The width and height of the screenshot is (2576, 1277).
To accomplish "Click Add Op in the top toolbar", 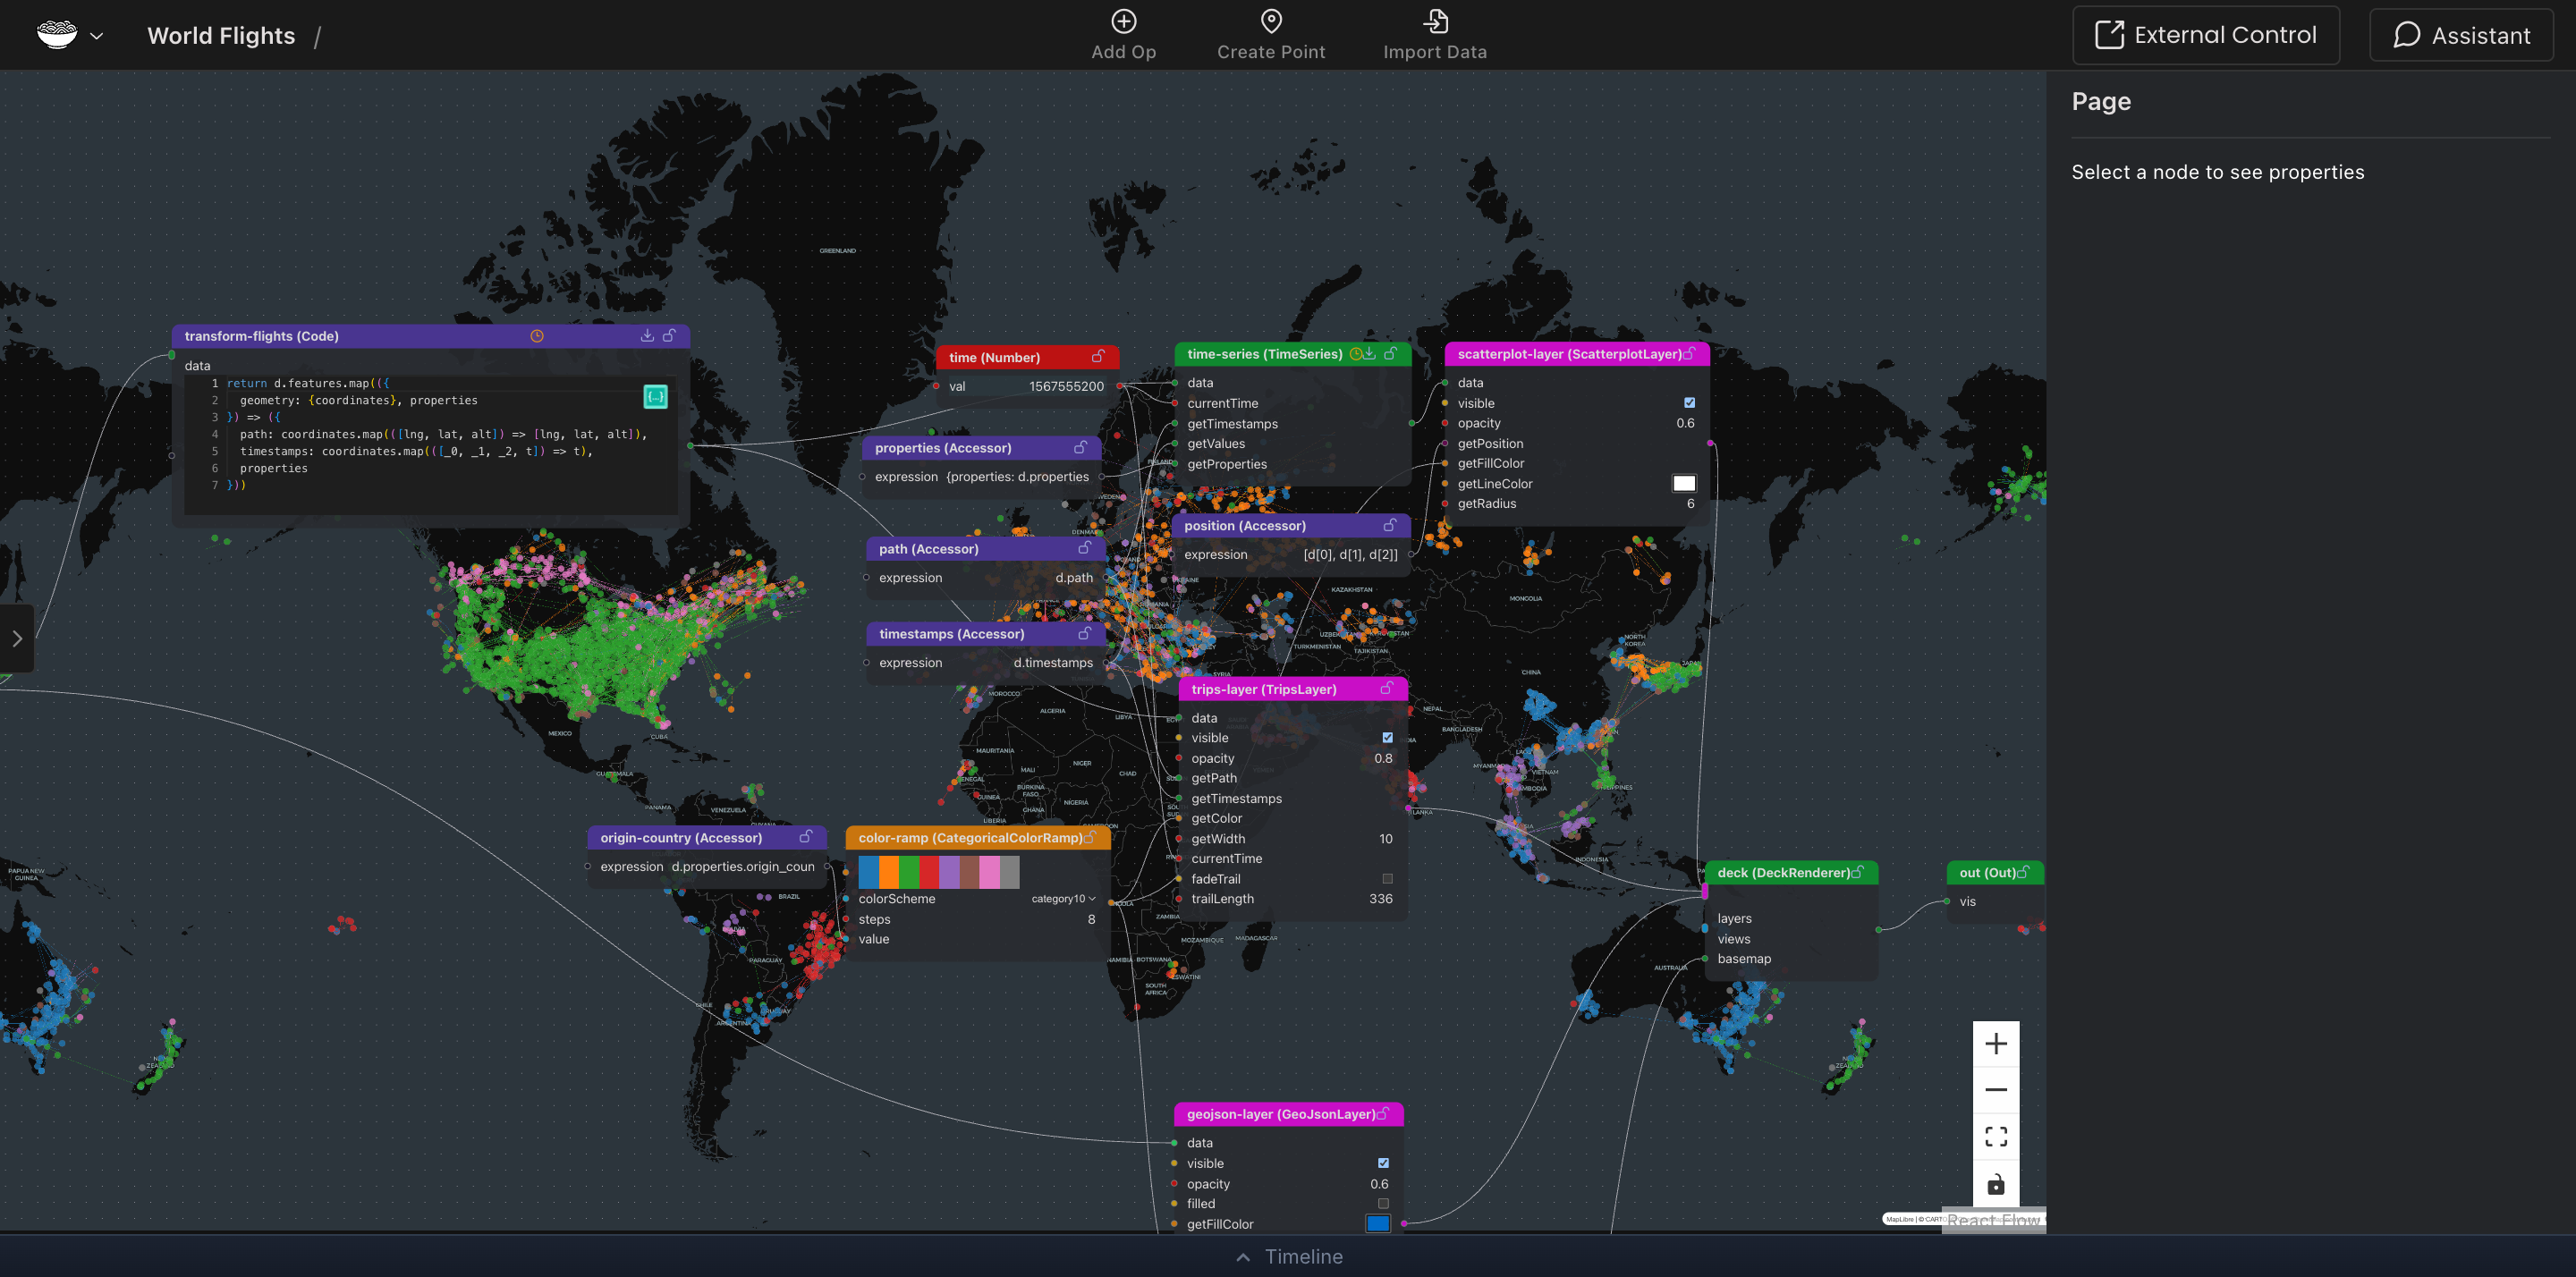I will pos(1123,35).
